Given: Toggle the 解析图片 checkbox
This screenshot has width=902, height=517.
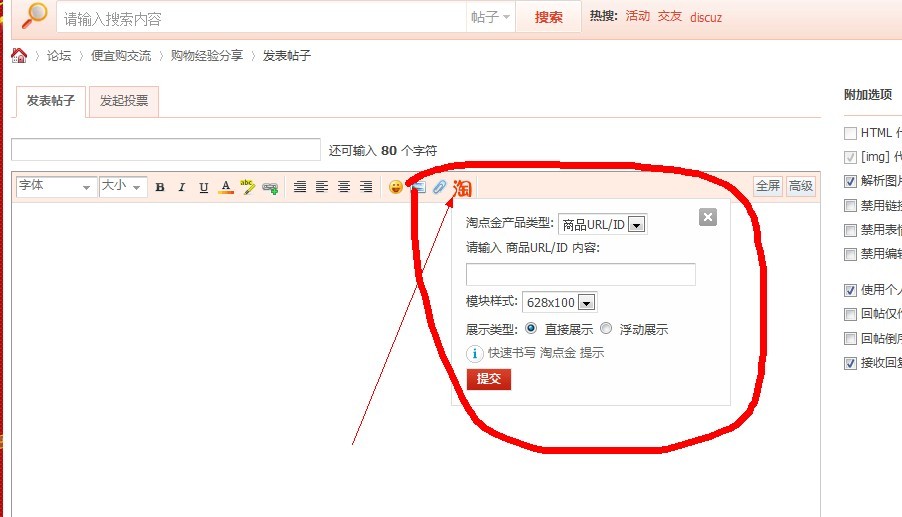Looking at the screenshot, I should point(850,181).
